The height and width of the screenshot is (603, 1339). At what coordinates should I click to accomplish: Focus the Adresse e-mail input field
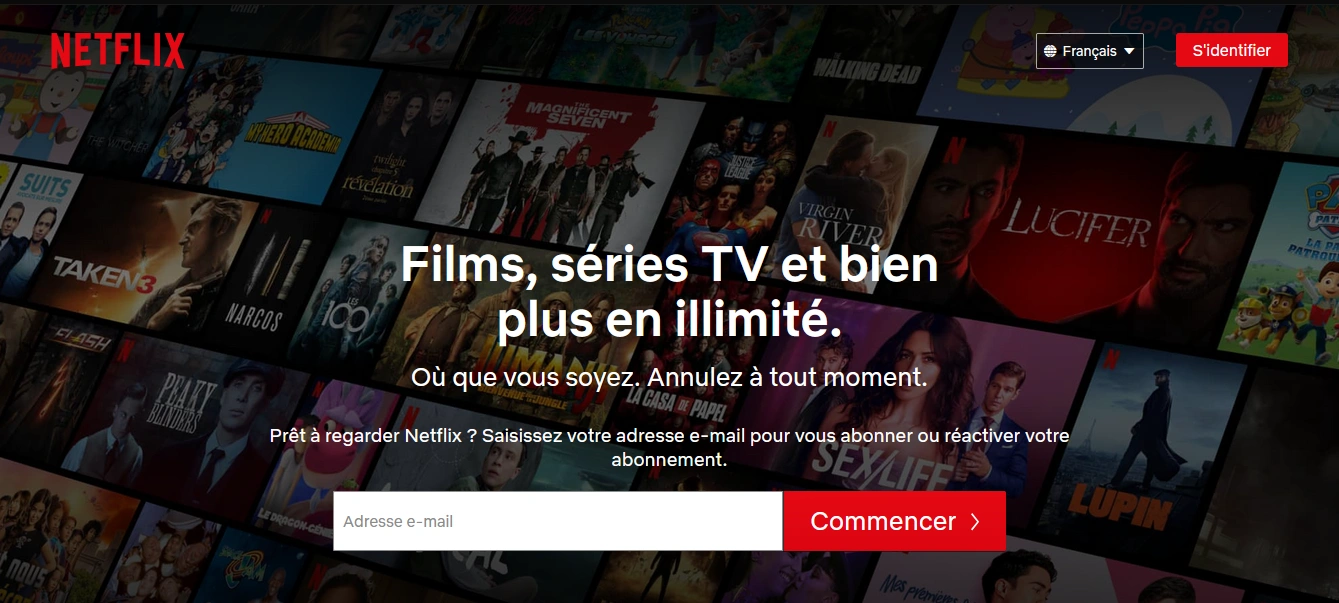pyautogui.click(x=557, y=521)
